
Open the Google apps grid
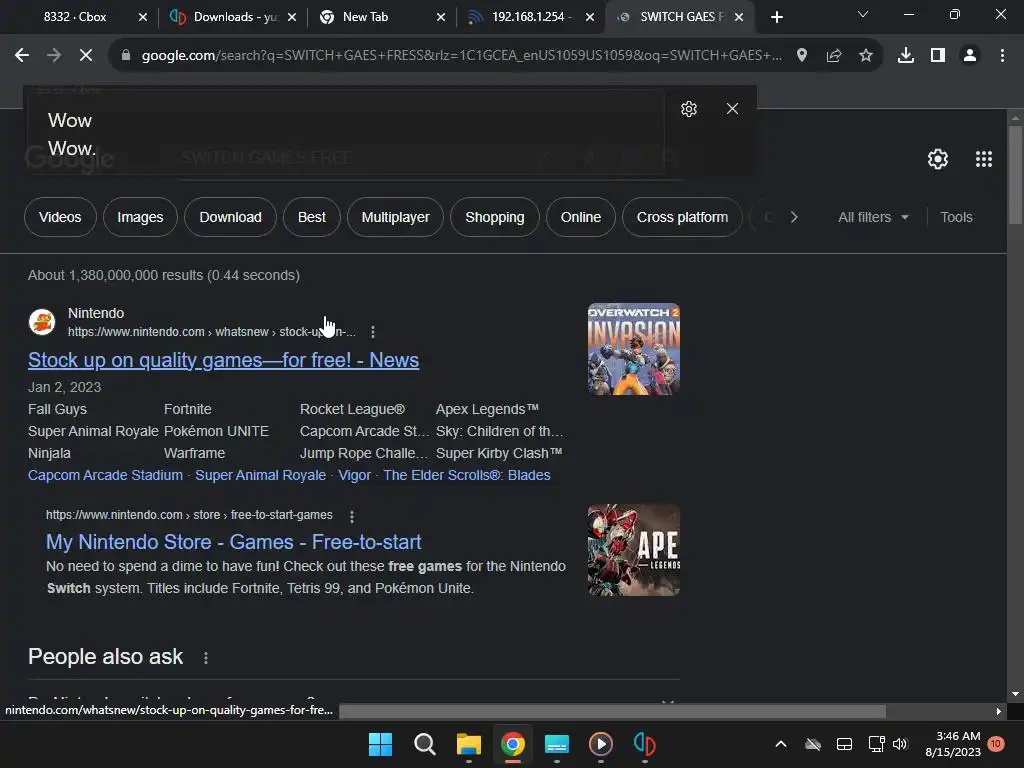(x=984, y=159)
